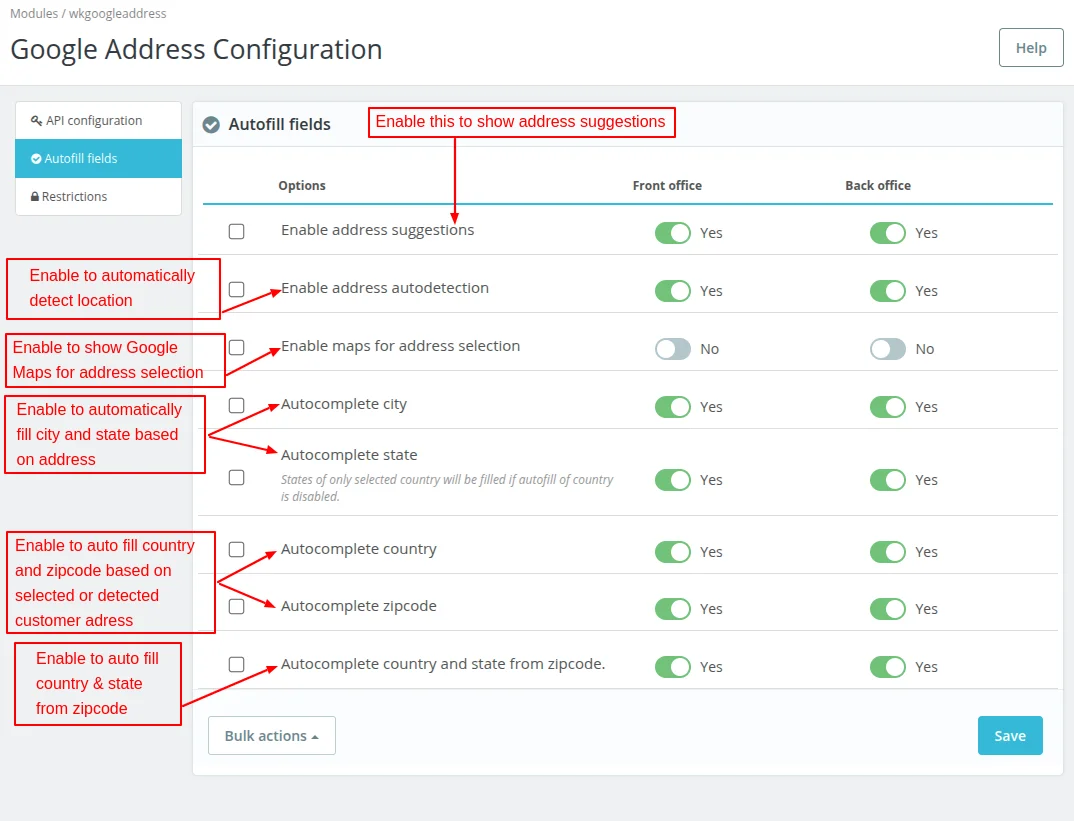Open the Bulk actions dropdown
This screenshot has height=821, width=1074.
pyautogui.click(x=271, y=735)
